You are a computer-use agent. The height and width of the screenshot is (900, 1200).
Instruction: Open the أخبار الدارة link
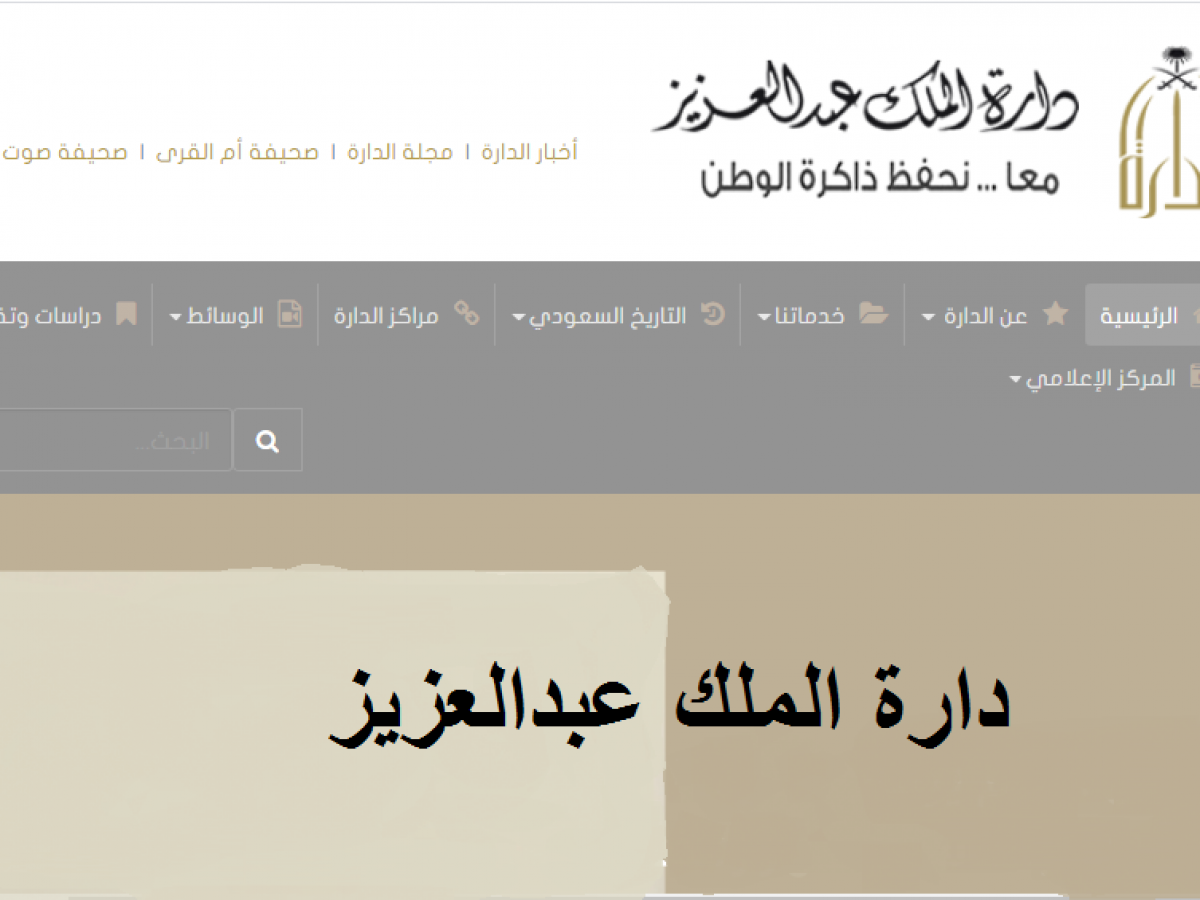(529, 153)
